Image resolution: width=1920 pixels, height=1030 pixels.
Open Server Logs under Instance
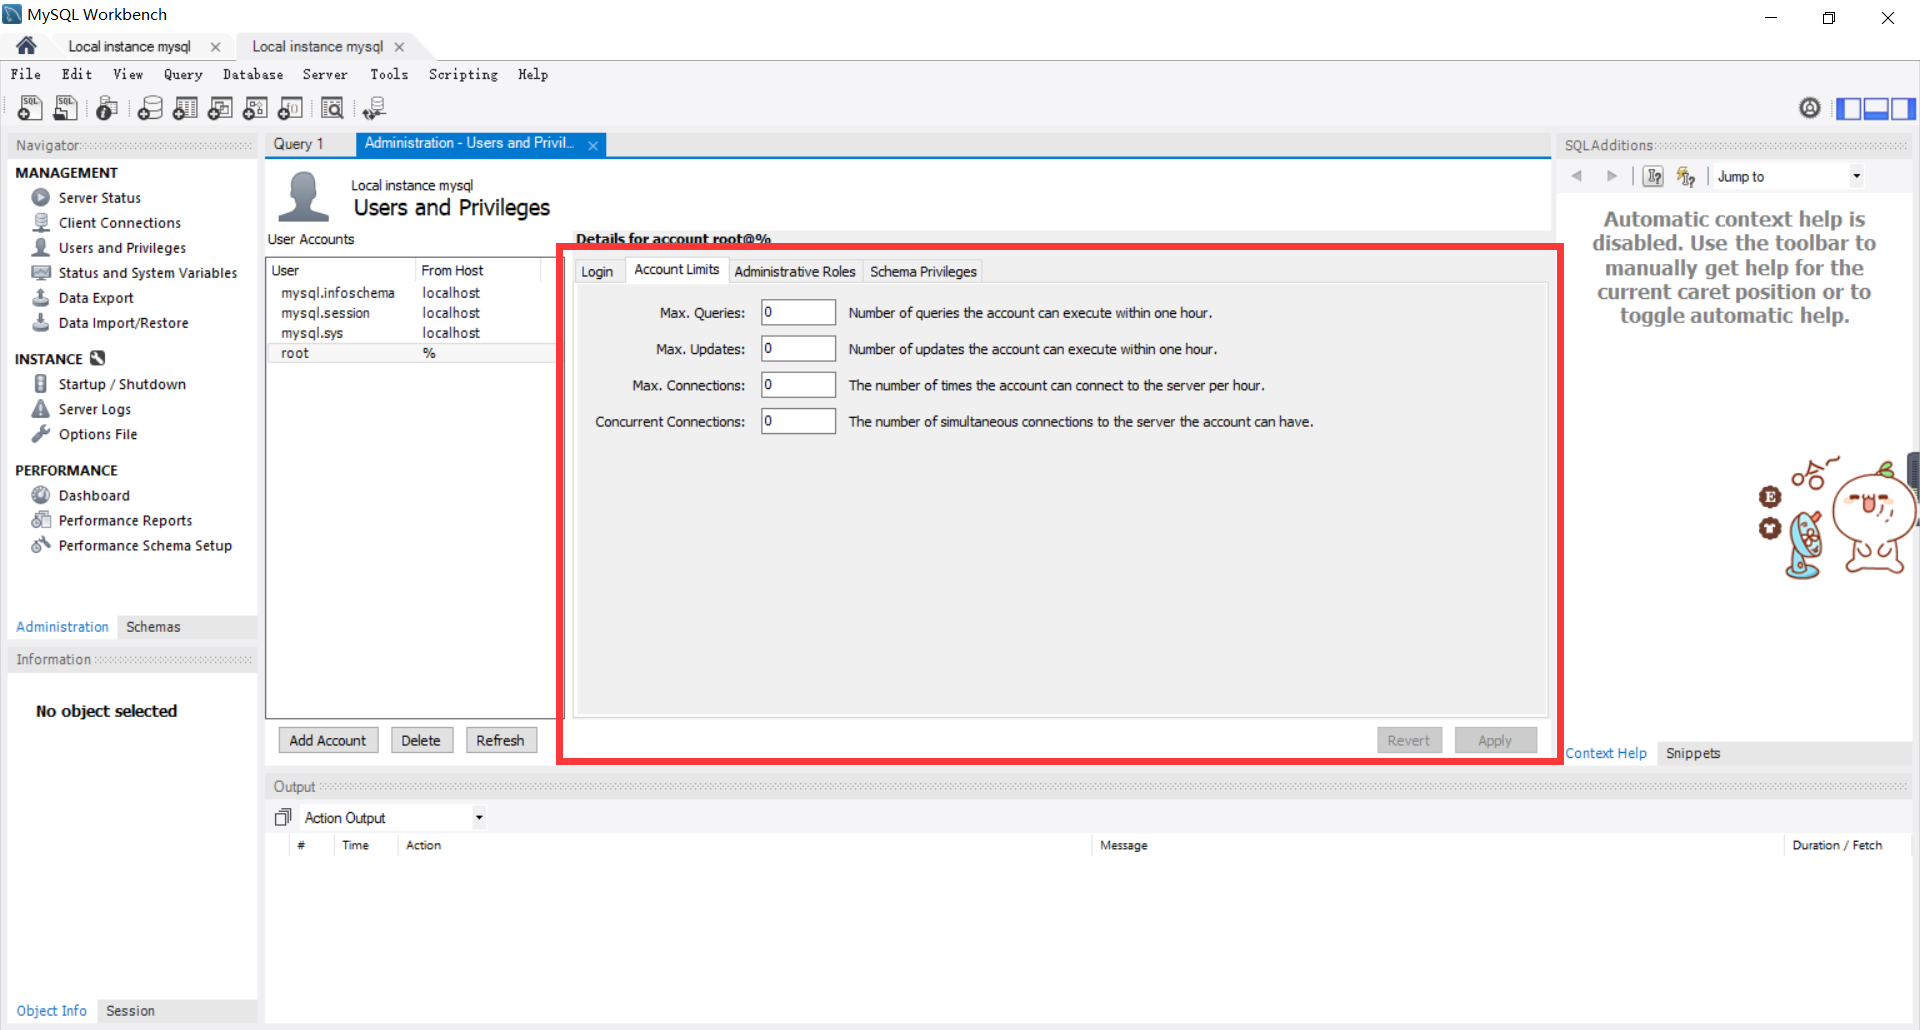pos(94,409)
